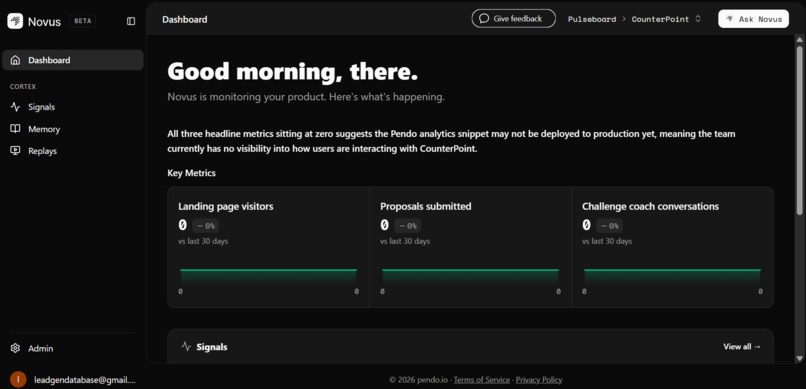Click the Landing page visitors sparkline chart
The image size is (806, 389).
click(x=268, y=276)
